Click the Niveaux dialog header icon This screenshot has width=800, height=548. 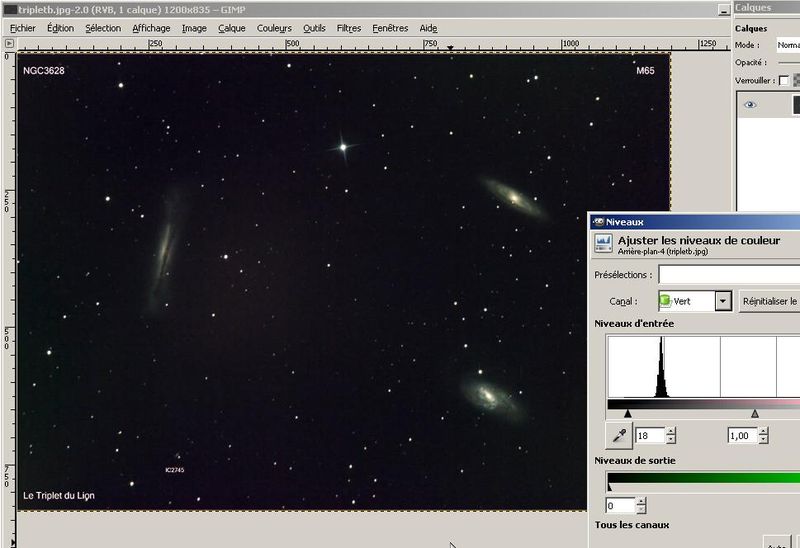[x=603, y=244]
